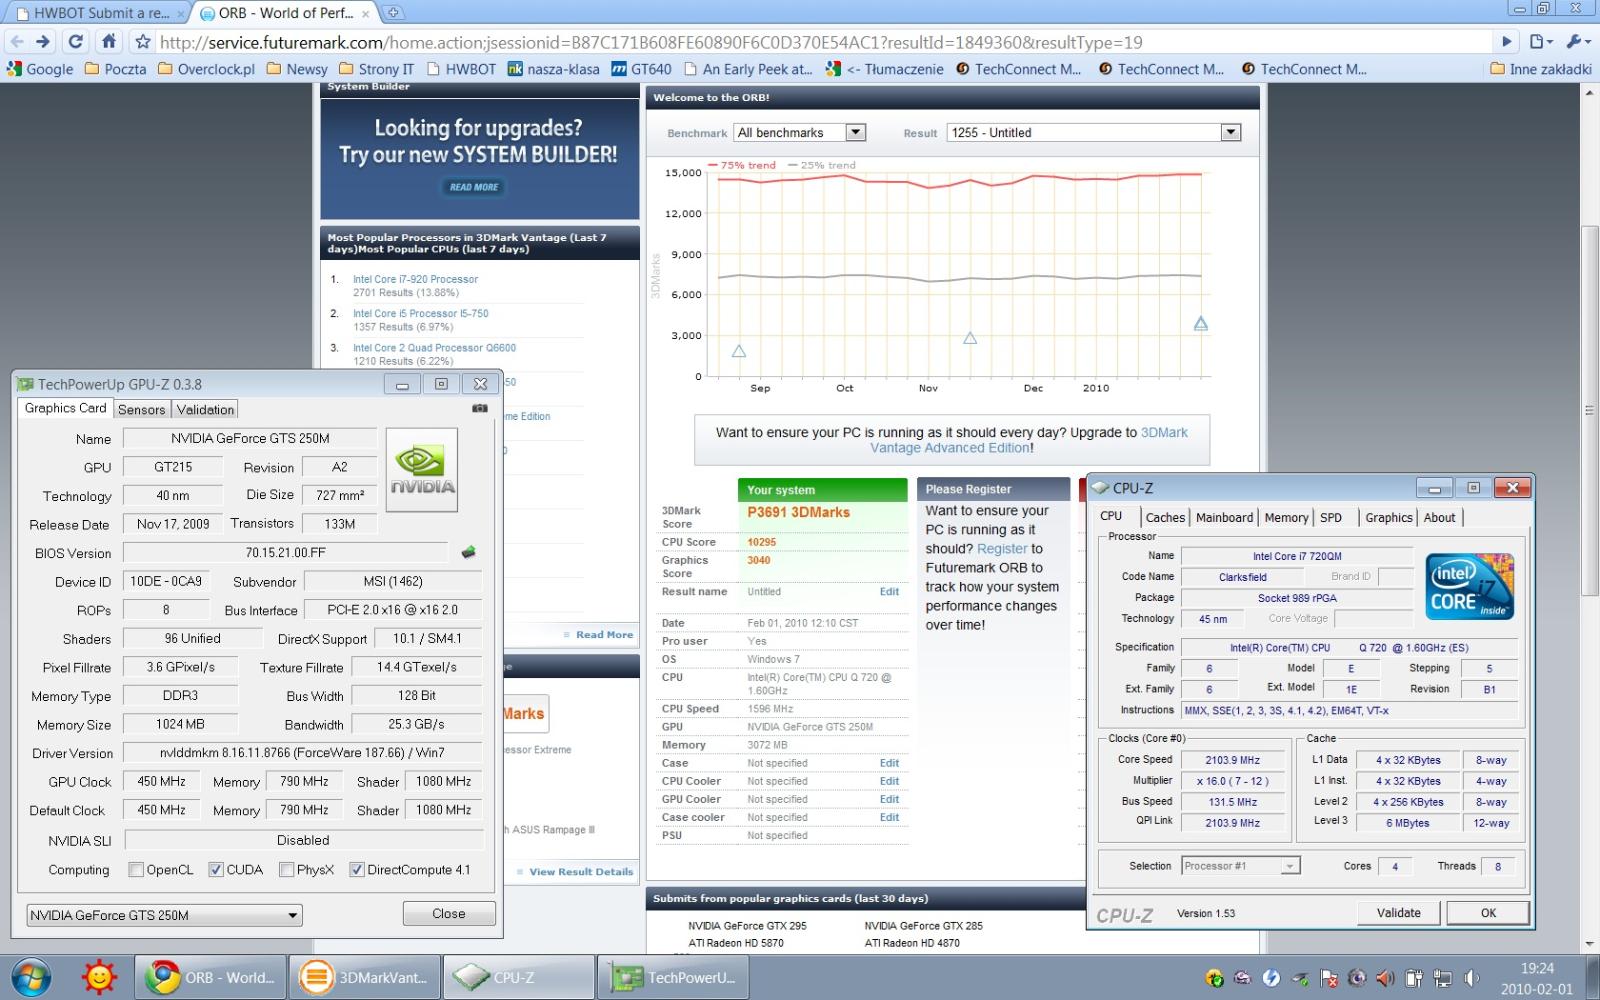Toggle the OpenCL checkbox in GPU-Z
The image size is (1600, 1000).
pos(136,870)
